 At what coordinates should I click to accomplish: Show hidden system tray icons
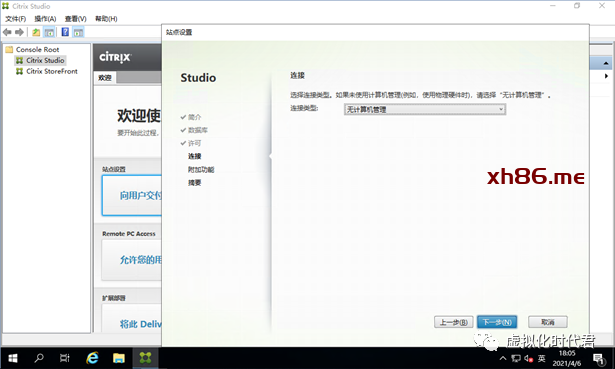[x=503, y=358]
